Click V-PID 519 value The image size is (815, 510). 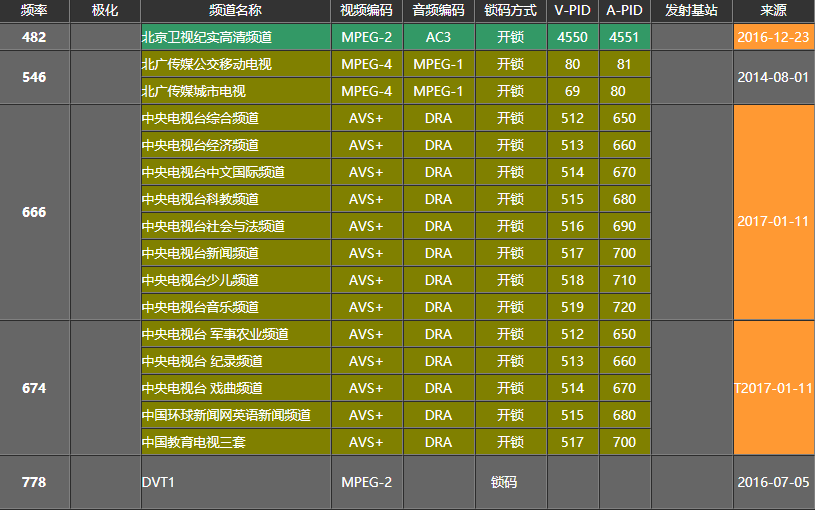[572, 307]
